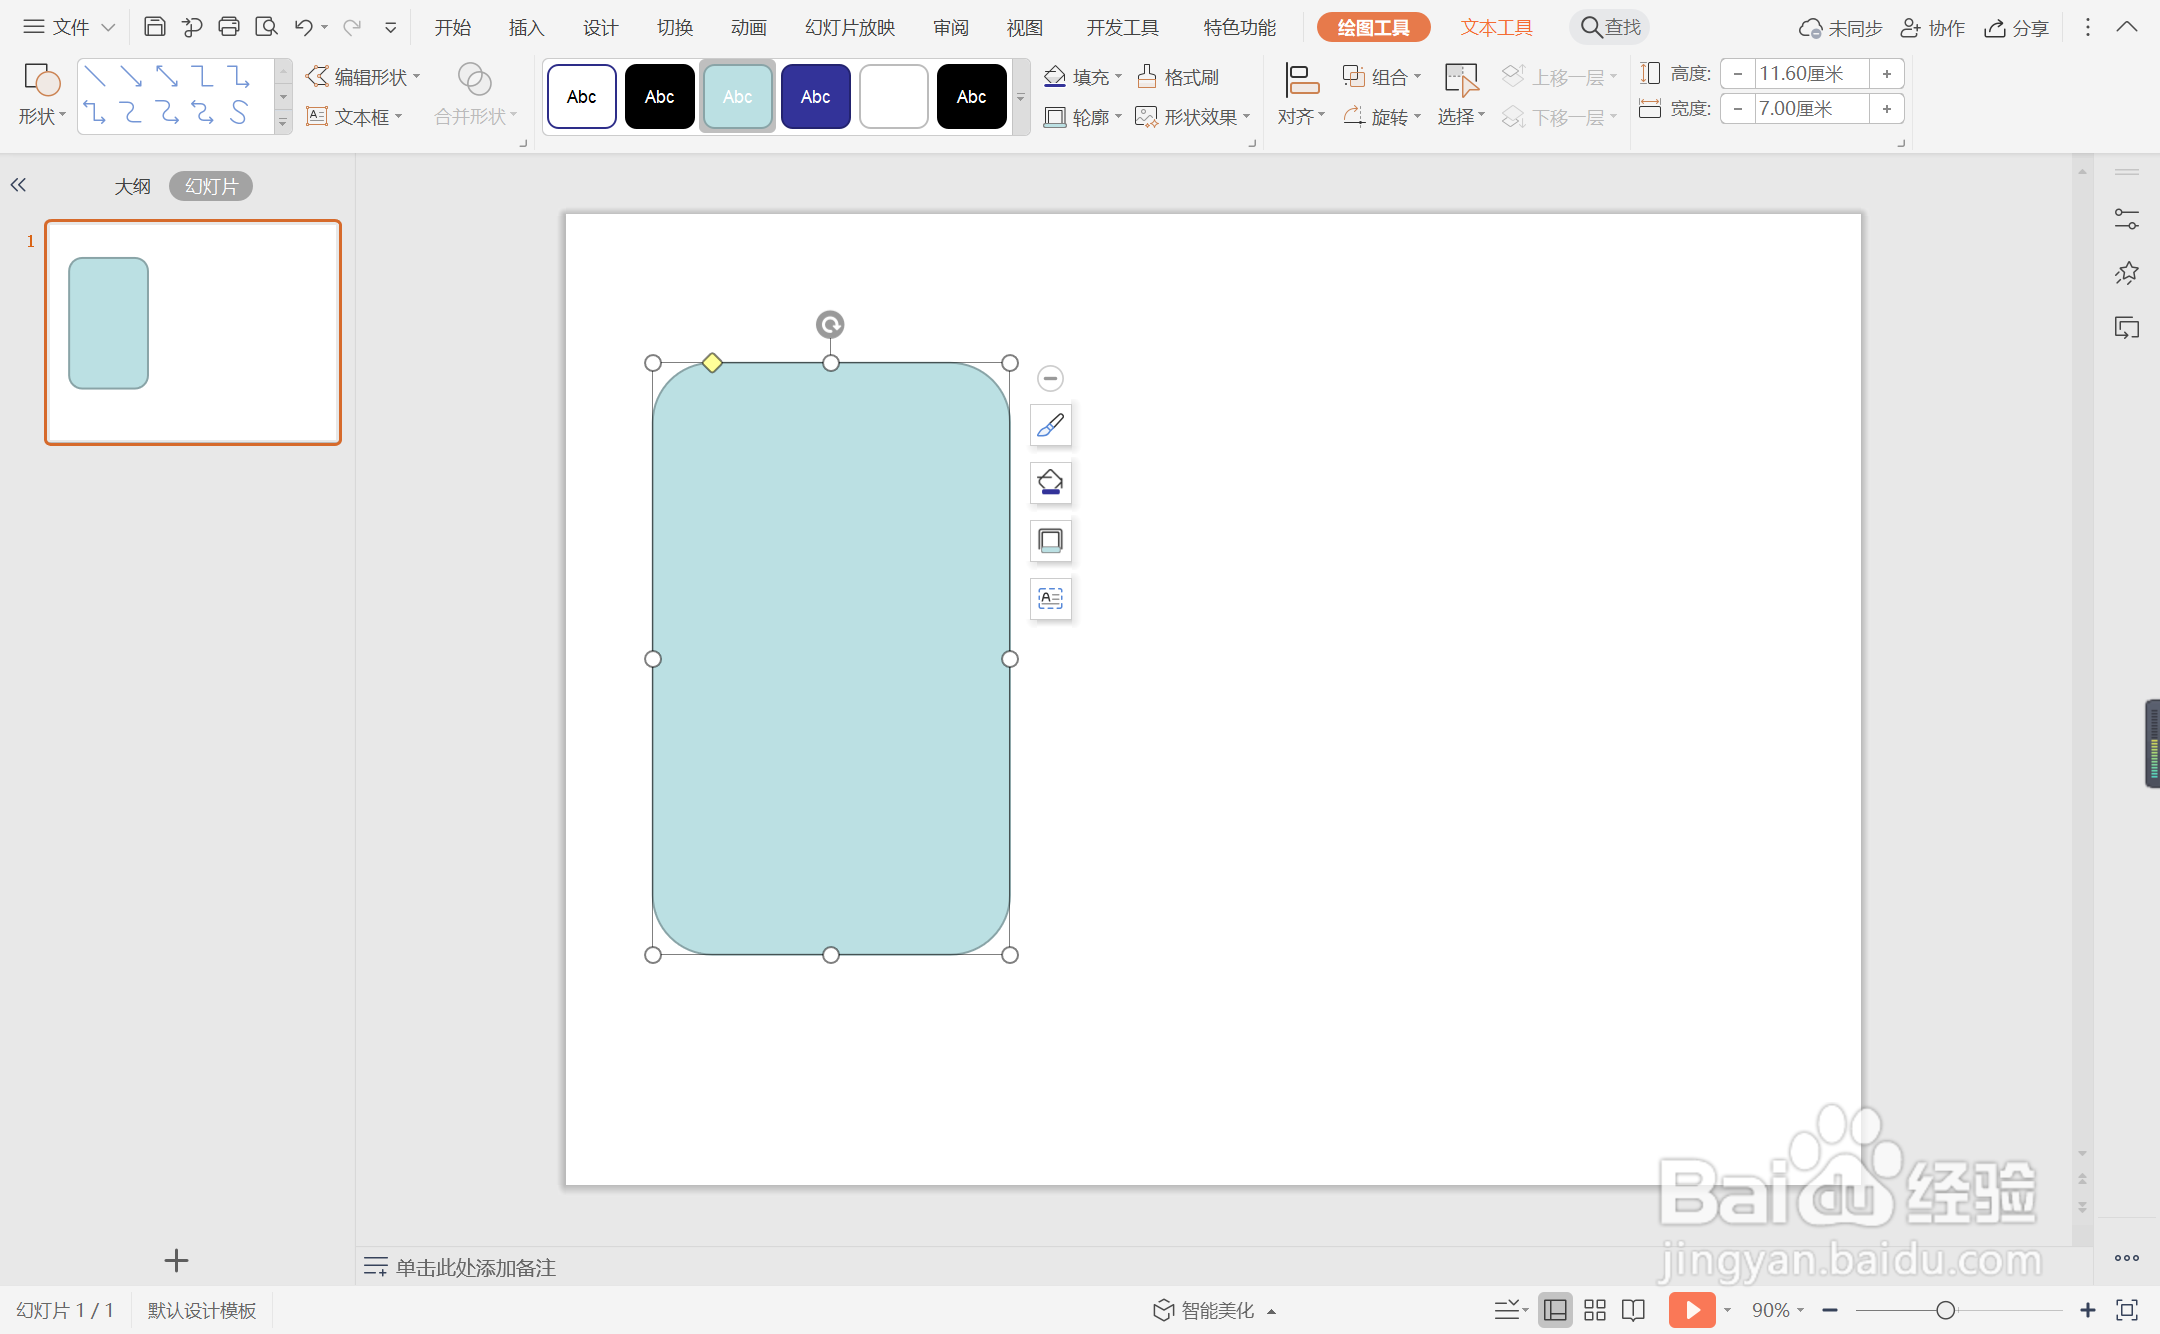Start slideshow with the orange play button
Screen dimensions: 2160x1334
pyautogui.click(x=1691, y=1310)
